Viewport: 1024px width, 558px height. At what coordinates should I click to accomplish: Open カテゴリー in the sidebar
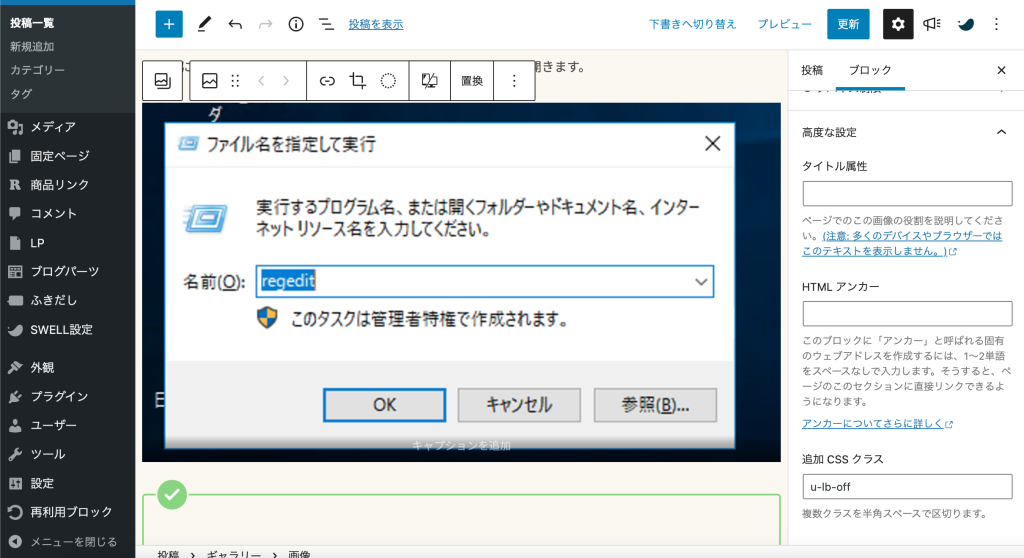click(x=37, y=70)
